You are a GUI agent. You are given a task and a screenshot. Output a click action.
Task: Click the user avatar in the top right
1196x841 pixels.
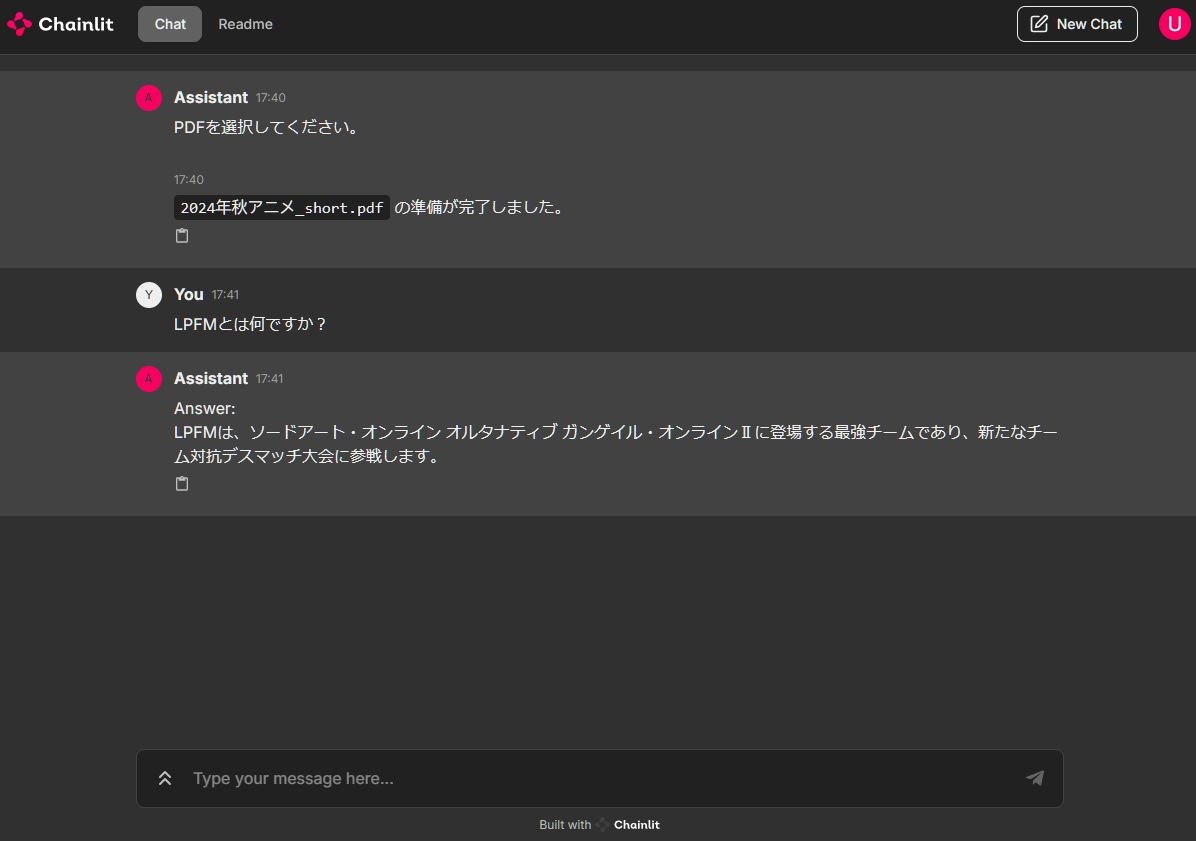(1174, 23)
